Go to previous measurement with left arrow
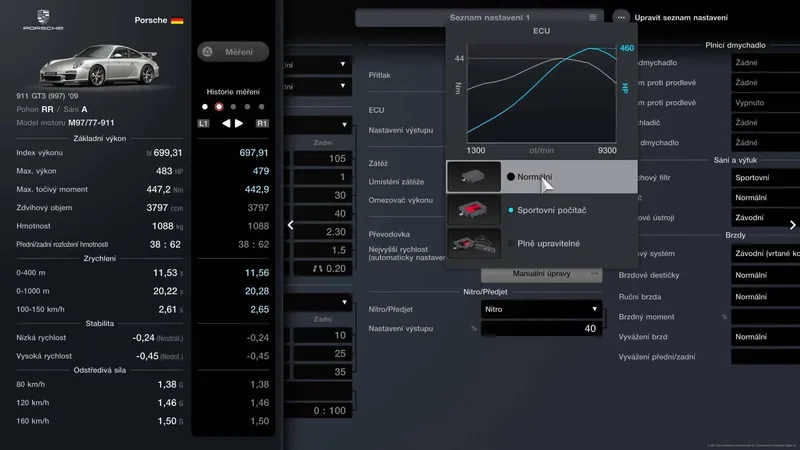800x450 pixels. pyautogui.click(x=226, y=123)
